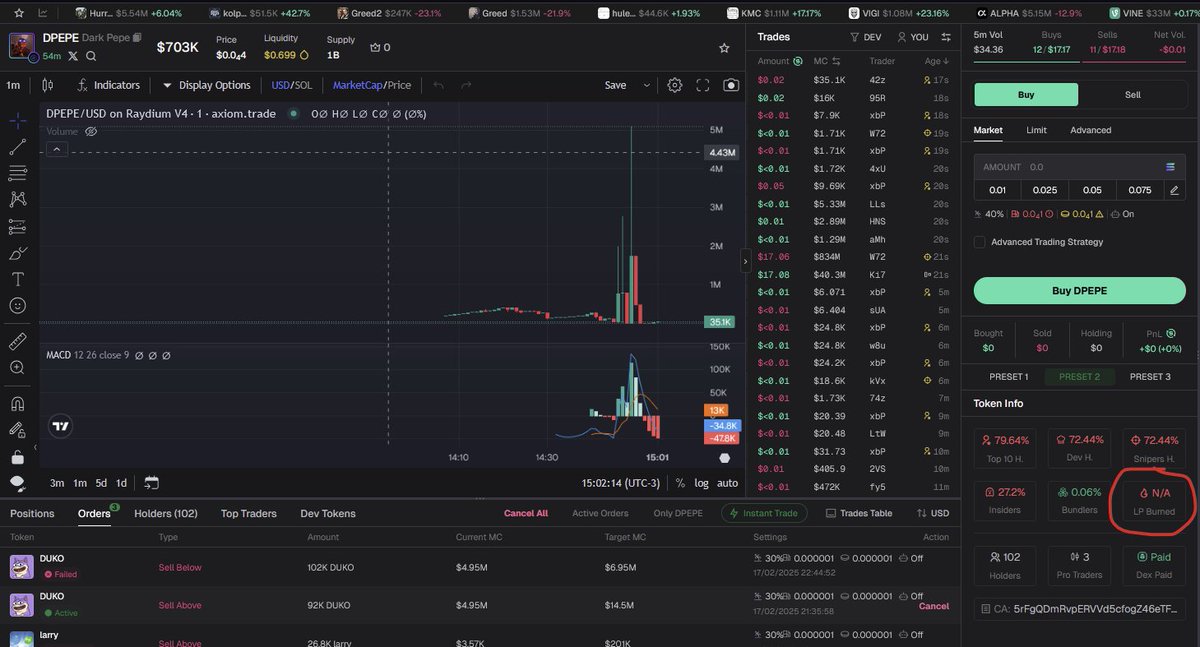The width and height of the screenshot is (1200, 647).
Task: Toggle Instant Trade
Action: tap(764, 513)
